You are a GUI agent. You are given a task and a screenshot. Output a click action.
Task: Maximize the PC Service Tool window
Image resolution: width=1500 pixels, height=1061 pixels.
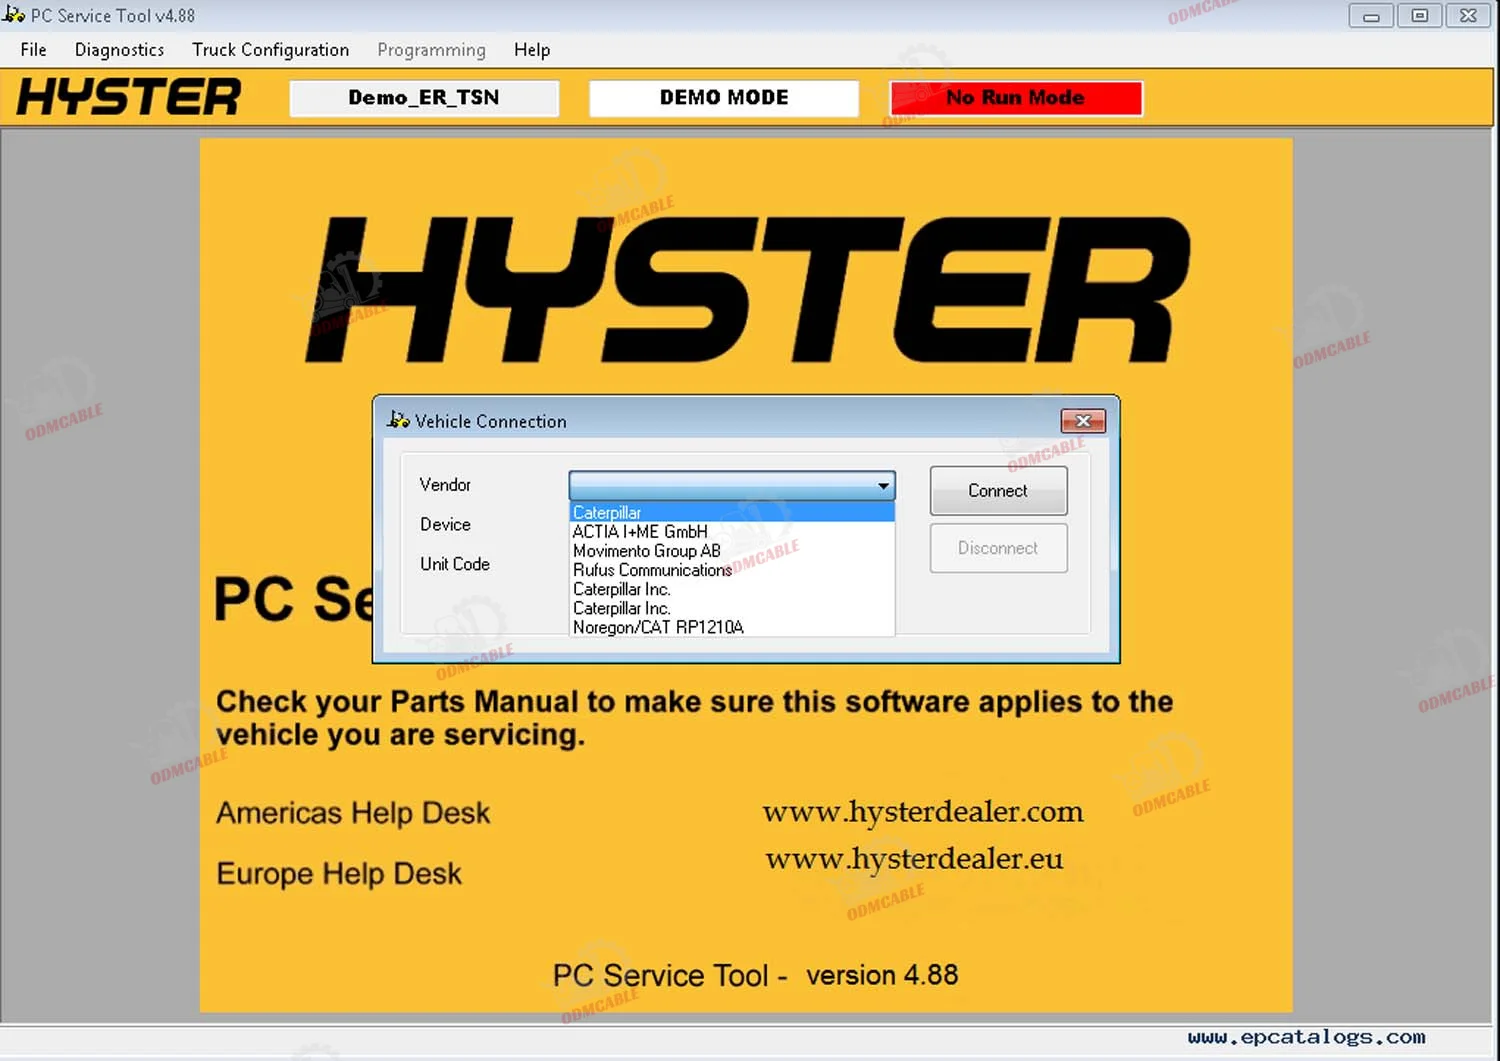point(1419,16)
